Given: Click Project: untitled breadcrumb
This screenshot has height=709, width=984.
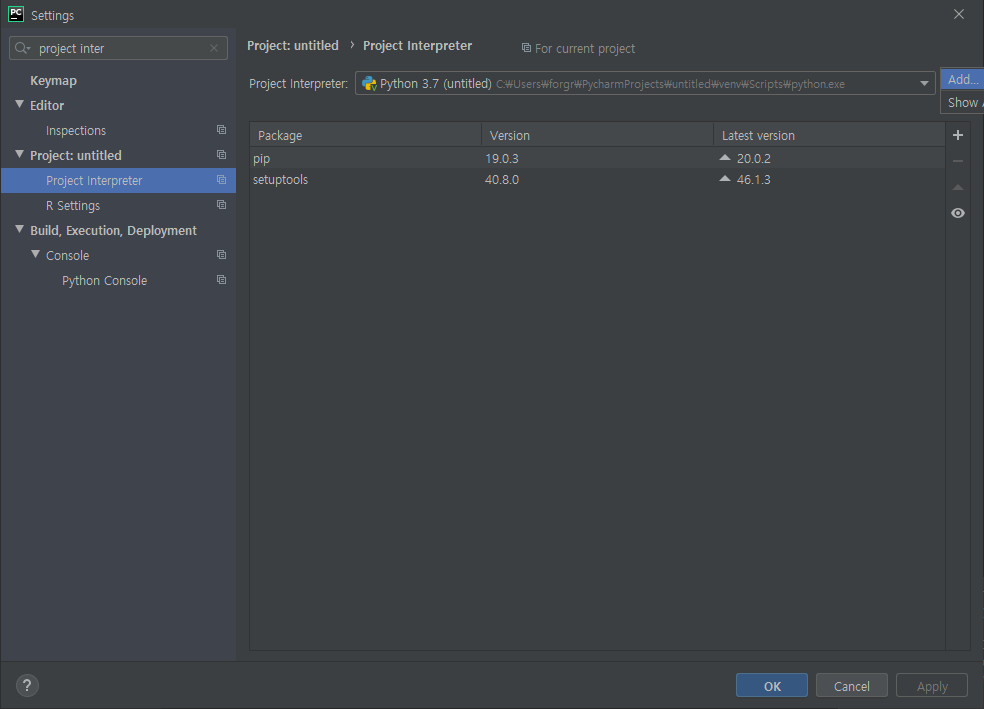Looking at the screenshot, I should click(292, 46).
